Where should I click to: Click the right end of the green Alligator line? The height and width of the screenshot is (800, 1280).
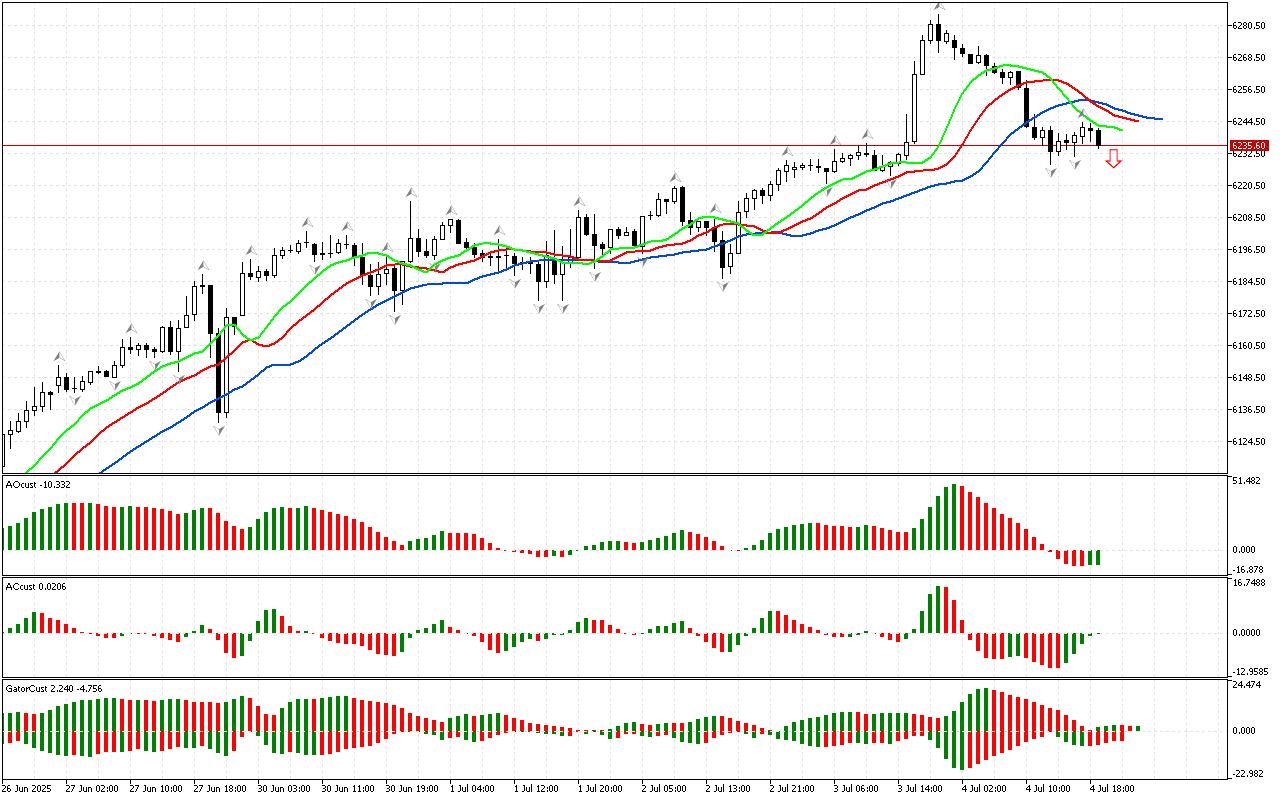(1121, 130)
